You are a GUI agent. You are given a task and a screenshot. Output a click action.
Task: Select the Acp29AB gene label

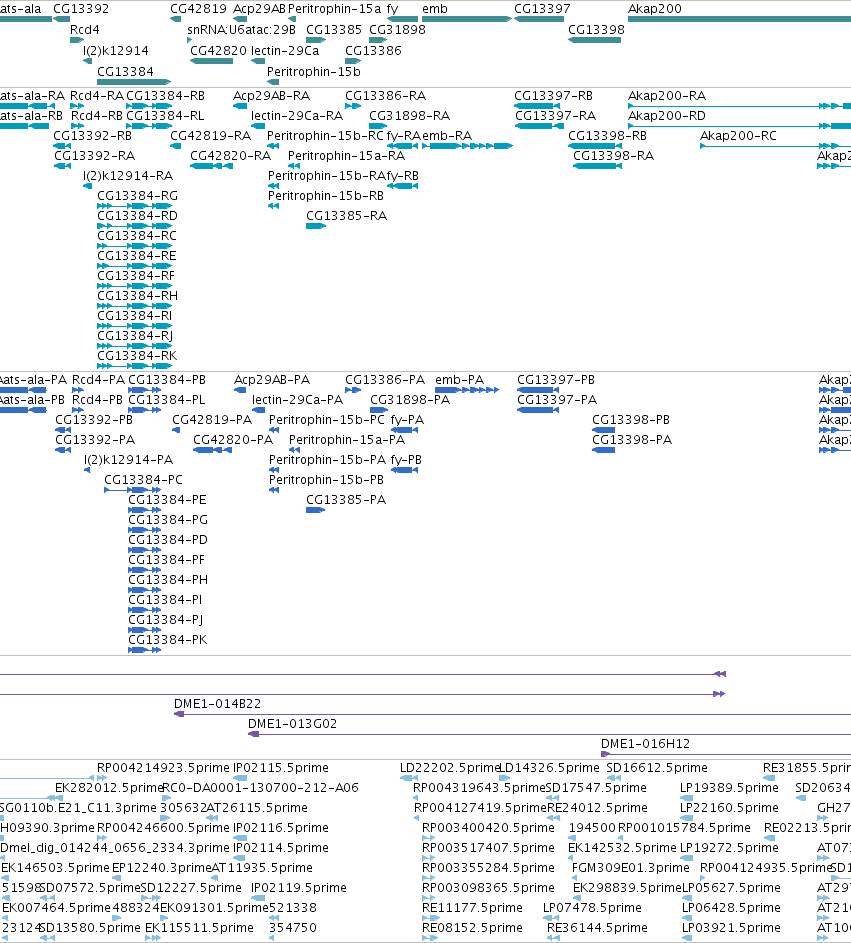259,9
